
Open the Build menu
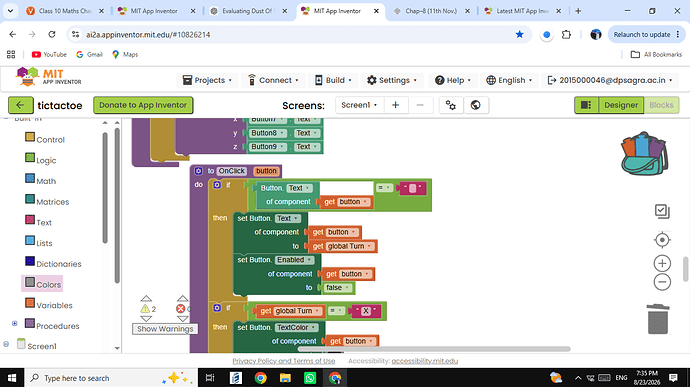click(x=334, y=80)
